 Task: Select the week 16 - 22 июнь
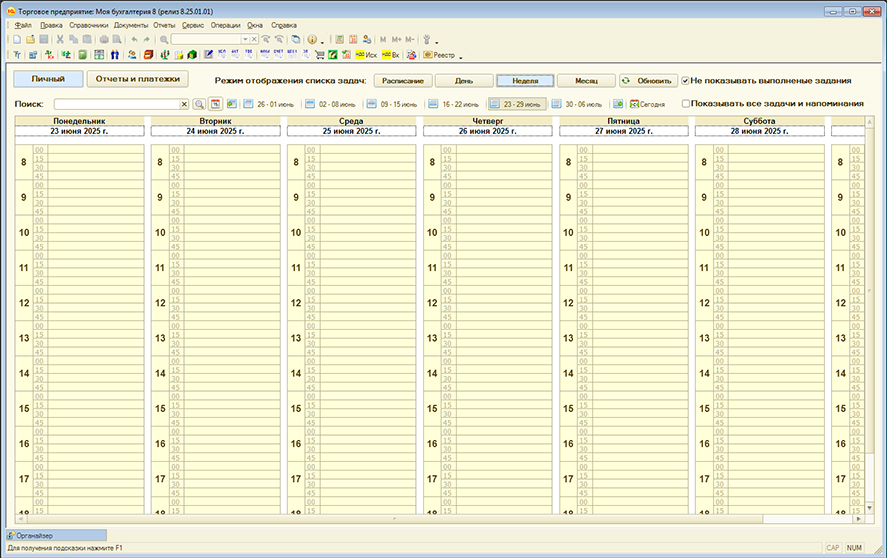coord(455,104)
